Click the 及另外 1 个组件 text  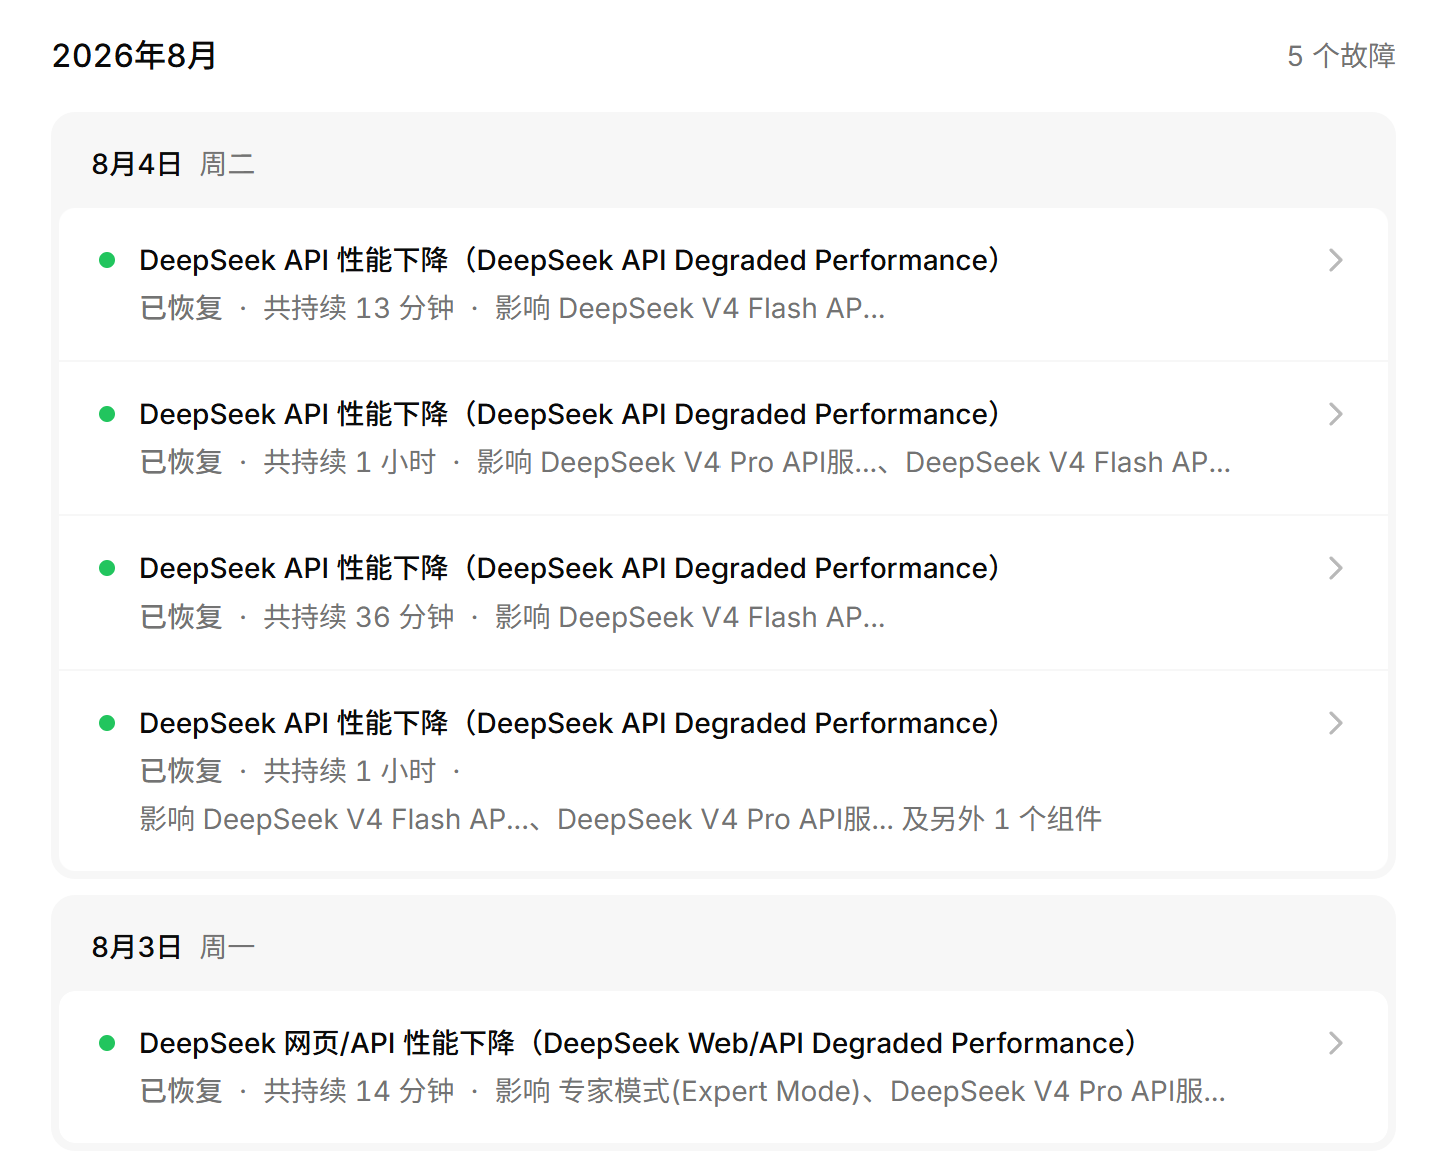(x=1002, y=819)
